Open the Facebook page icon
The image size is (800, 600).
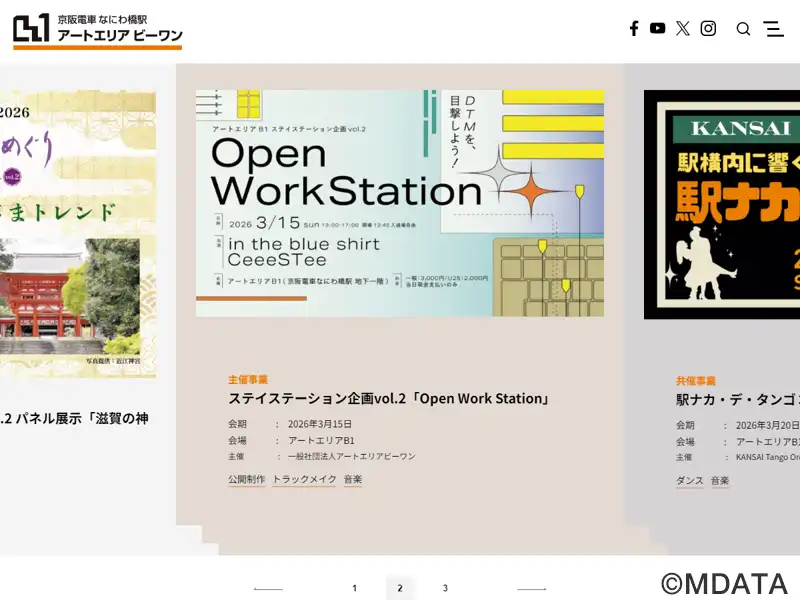click(x=634, y=29)
